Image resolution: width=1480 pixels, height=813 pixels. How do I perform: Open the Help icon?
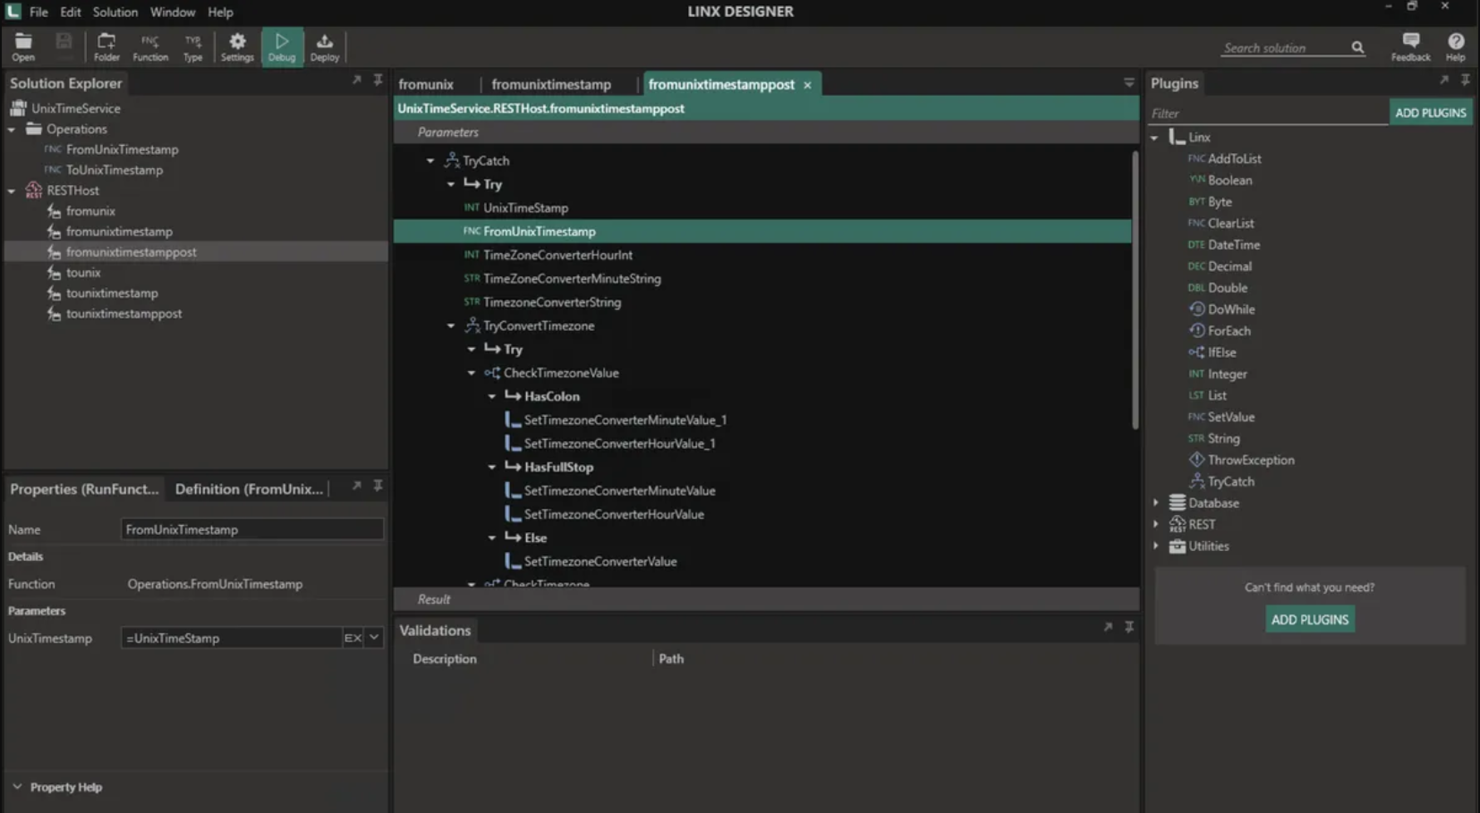tap(1455, 44)
